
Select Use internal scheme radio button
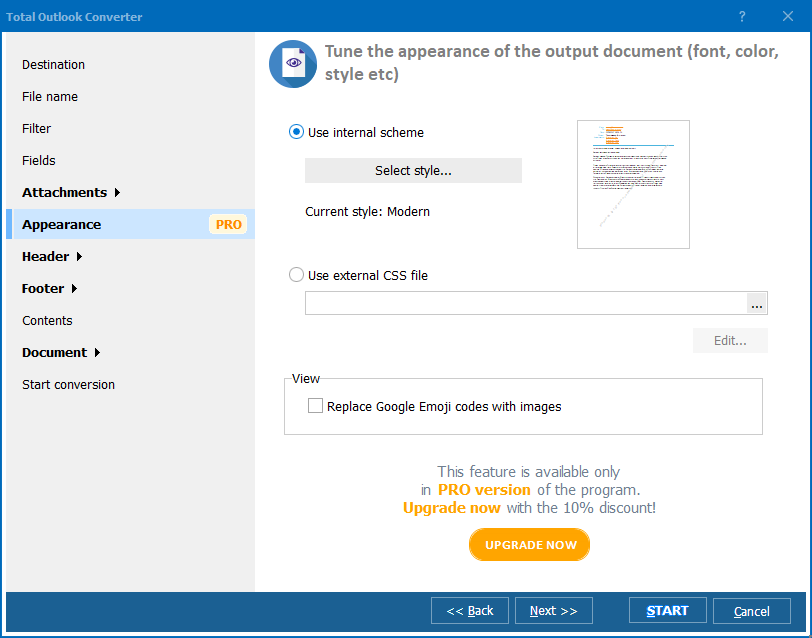click(296, 132)
